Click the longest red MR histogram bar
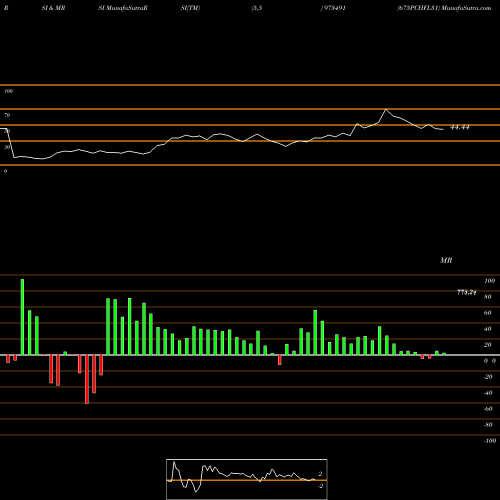 click(87, 379)
